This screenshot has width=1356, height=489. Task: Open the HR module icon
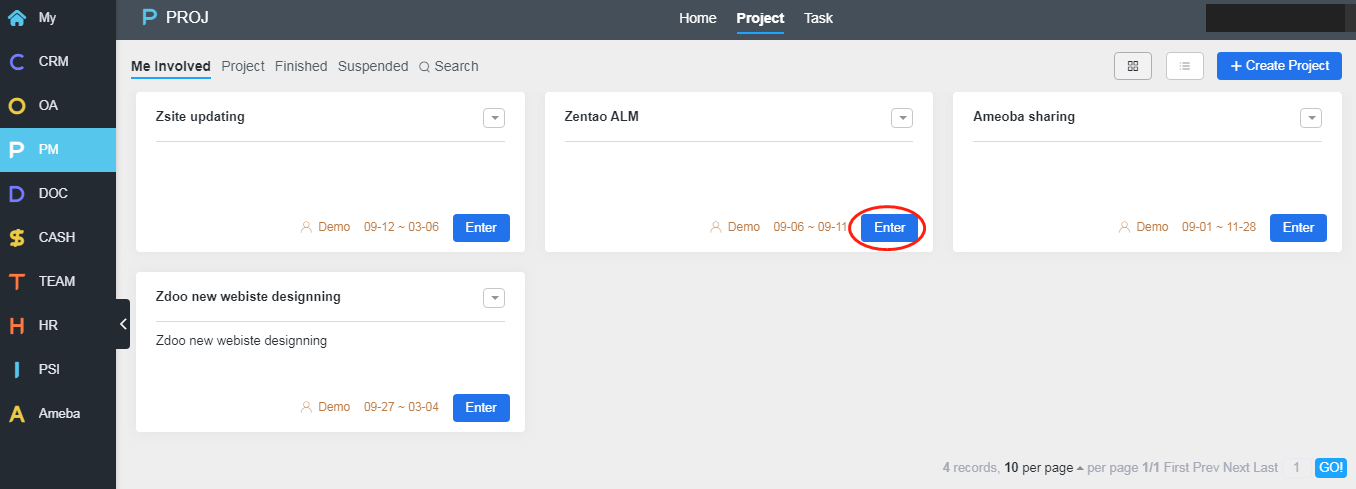[x=17, y=325]
